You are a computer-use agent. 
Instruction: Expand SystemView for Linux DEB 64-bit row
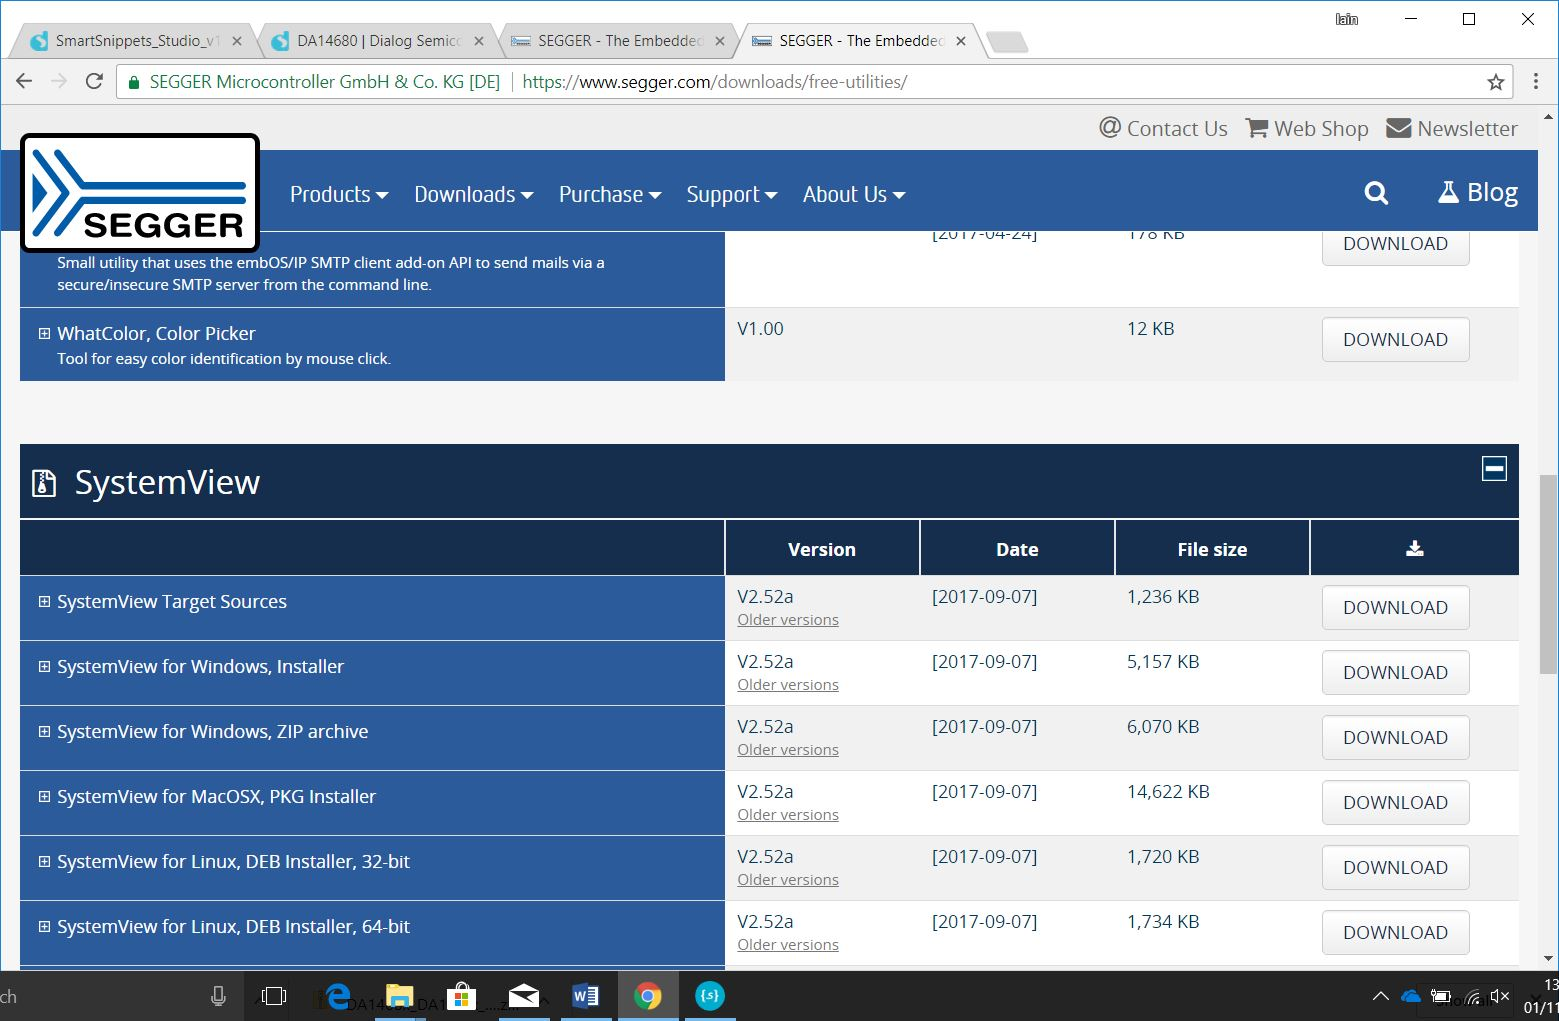click(44, 926)
